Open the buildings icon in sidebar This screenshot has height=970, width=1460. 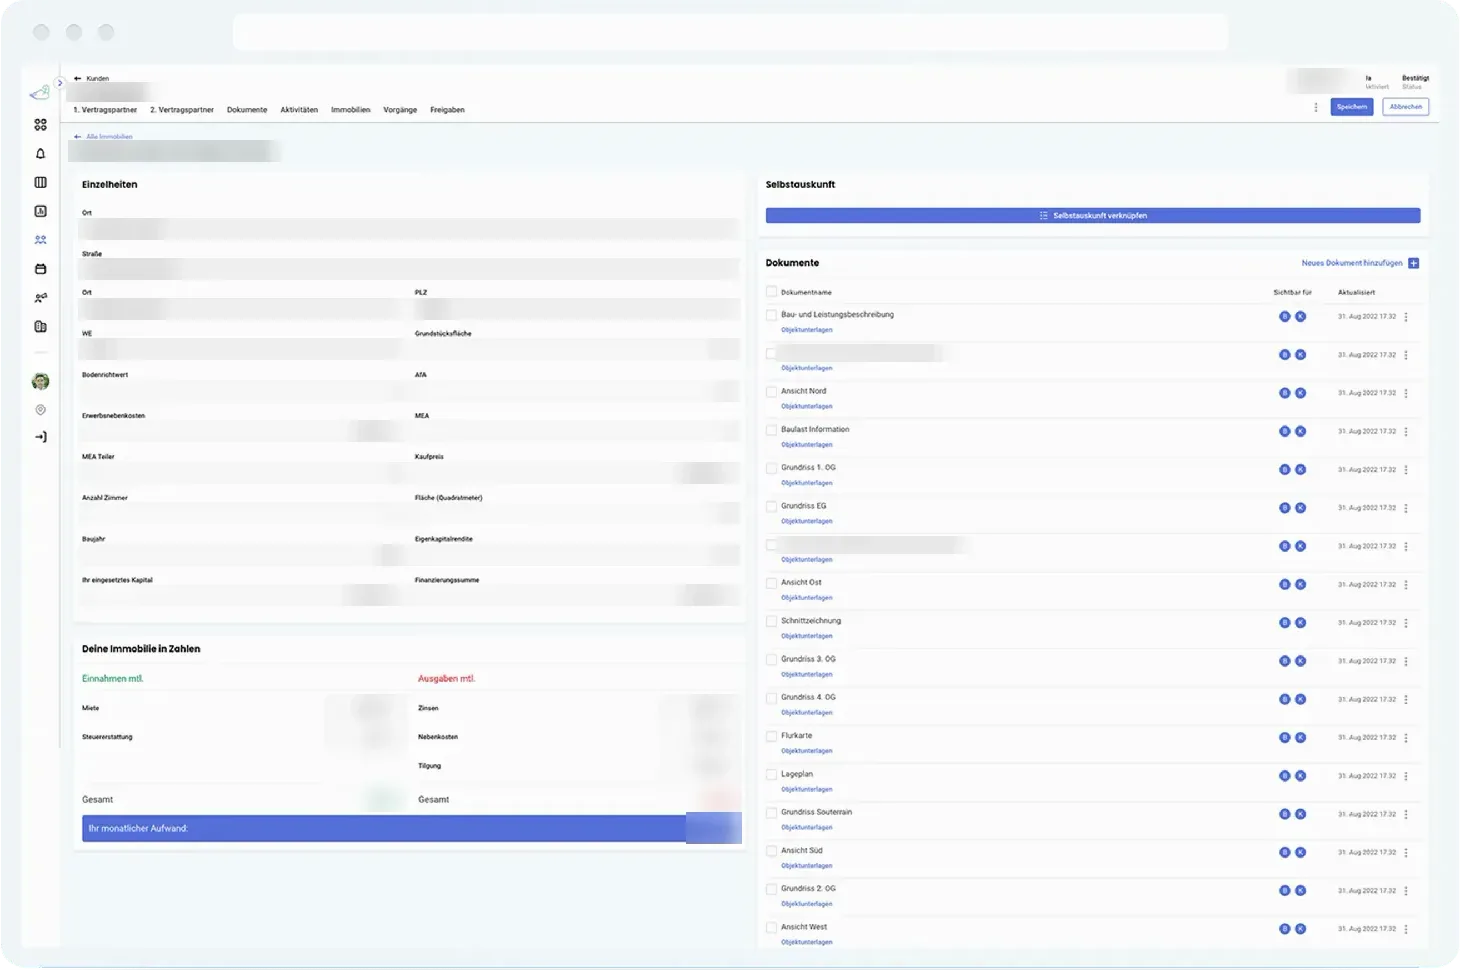click(40, 327)
